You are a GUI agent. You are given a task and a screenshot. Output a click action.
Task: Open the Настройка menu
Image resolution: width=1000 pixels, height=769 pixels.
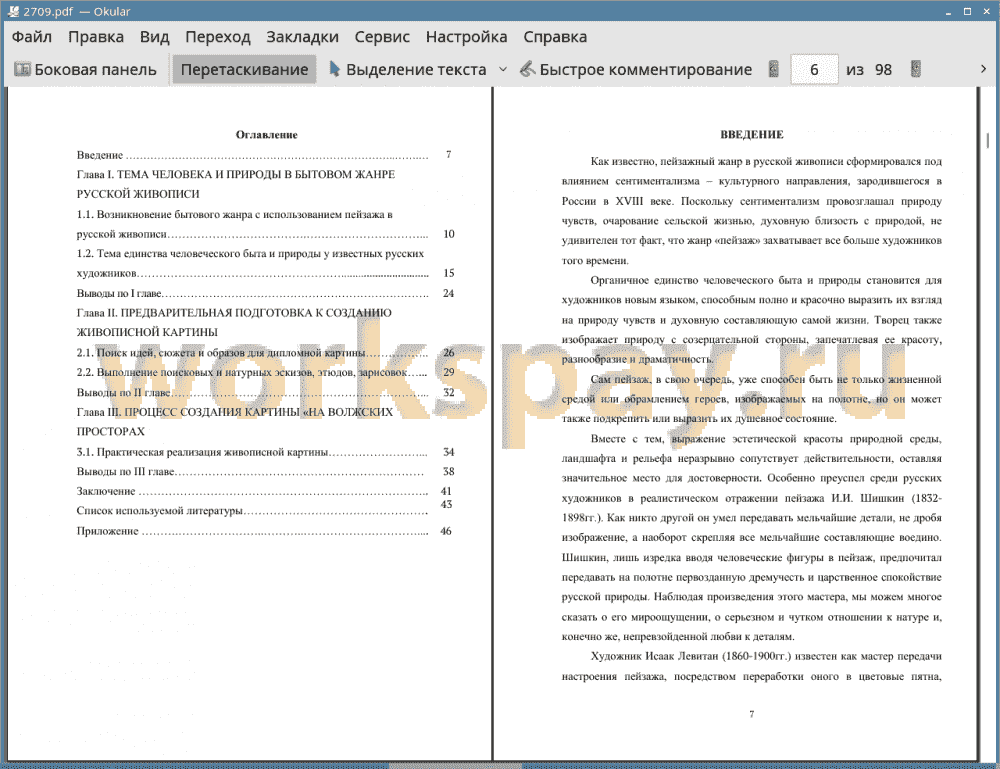[x=466, y=37]
